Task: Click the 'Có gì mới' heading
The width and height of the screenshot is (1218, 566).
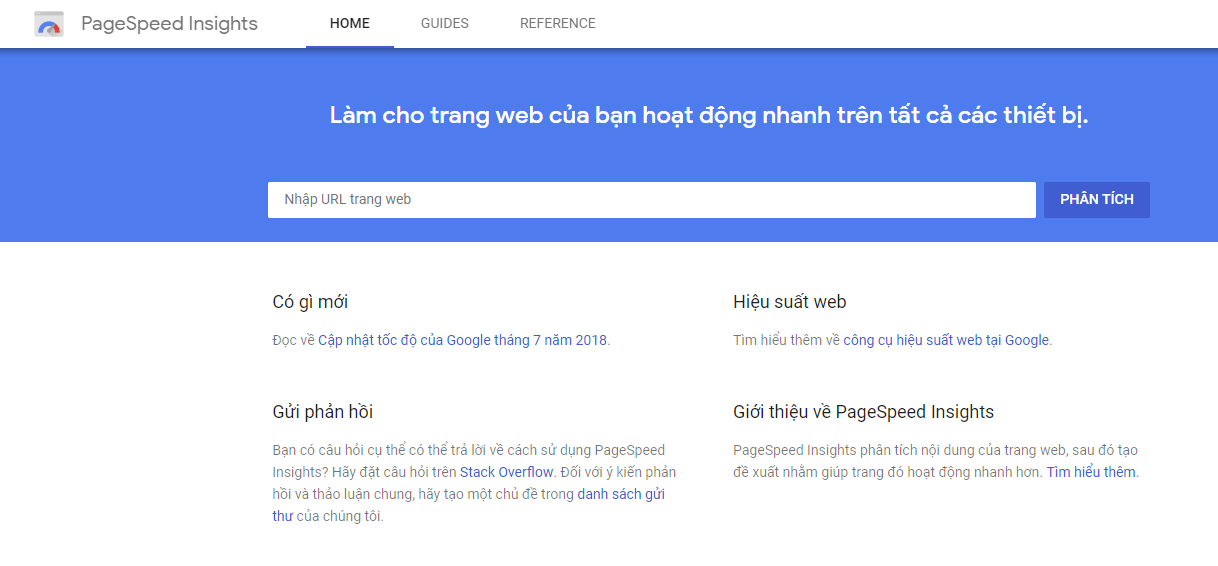Action: [x=310, y=302]
